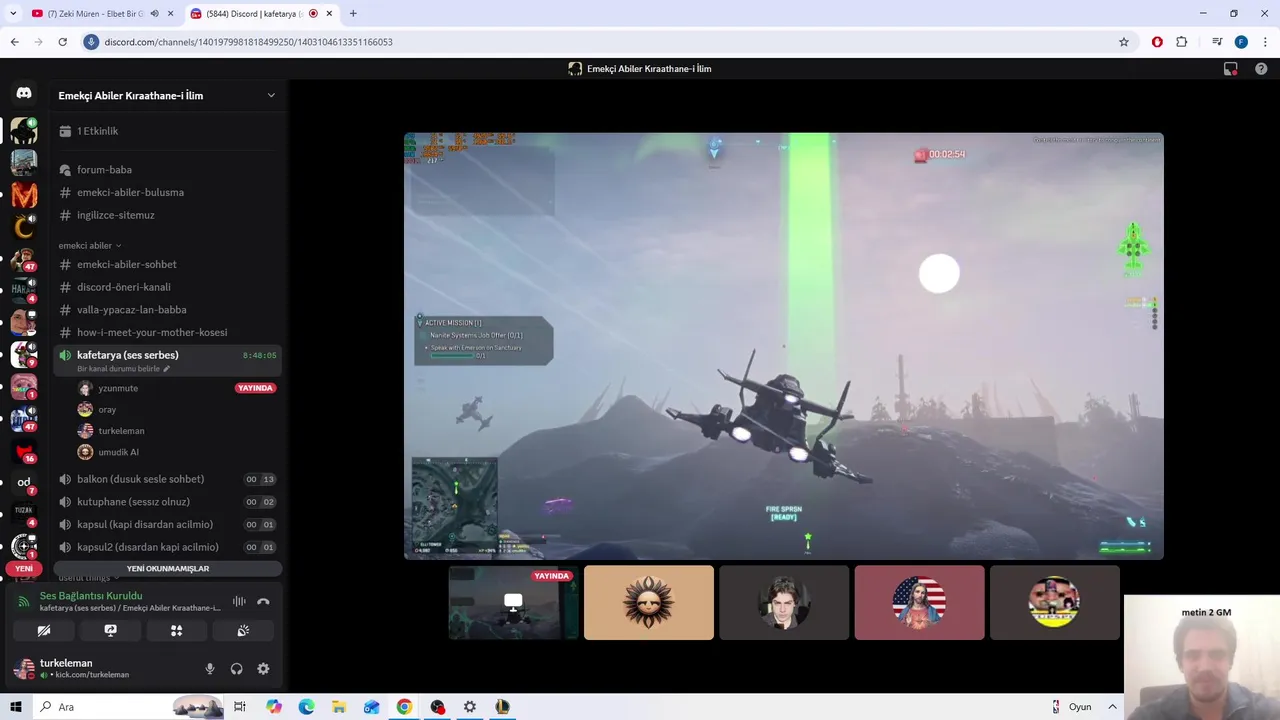Open League of Legends taskbar icon

coord(502,707)
